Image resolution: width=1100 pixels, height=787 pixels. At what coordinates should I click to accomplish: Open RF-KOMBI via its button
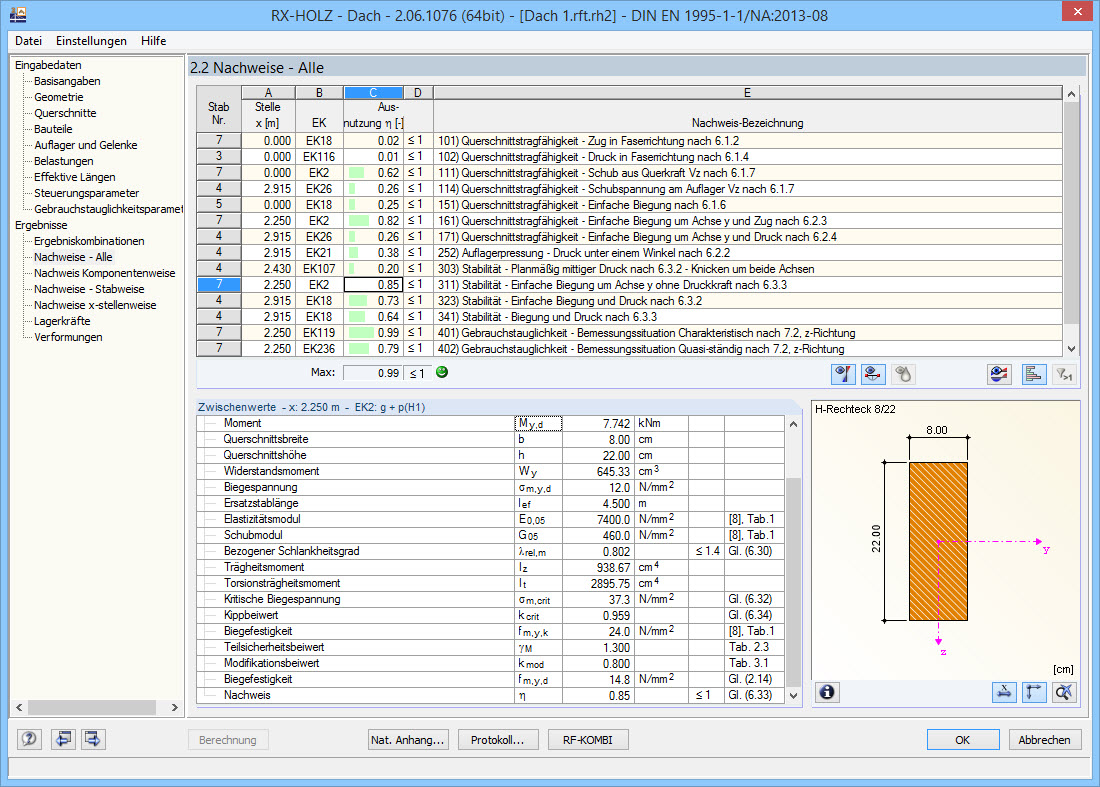(x=588, y=740)
